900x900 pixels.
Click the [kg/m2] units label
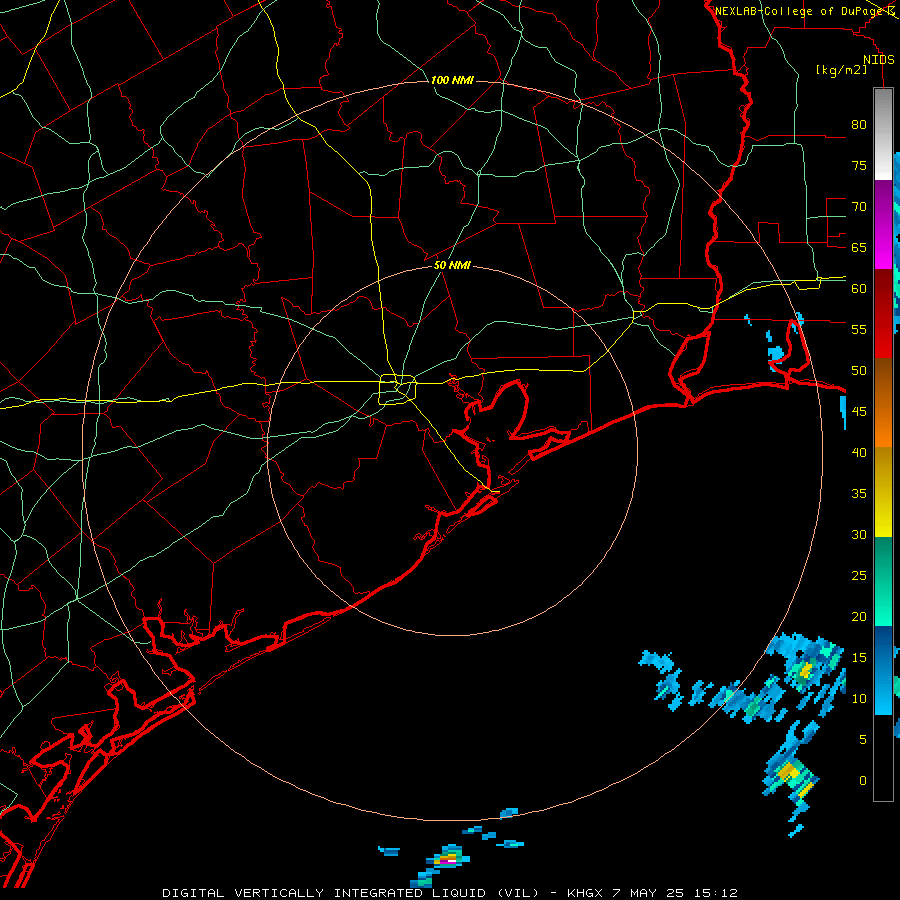[x=841, y=70]
